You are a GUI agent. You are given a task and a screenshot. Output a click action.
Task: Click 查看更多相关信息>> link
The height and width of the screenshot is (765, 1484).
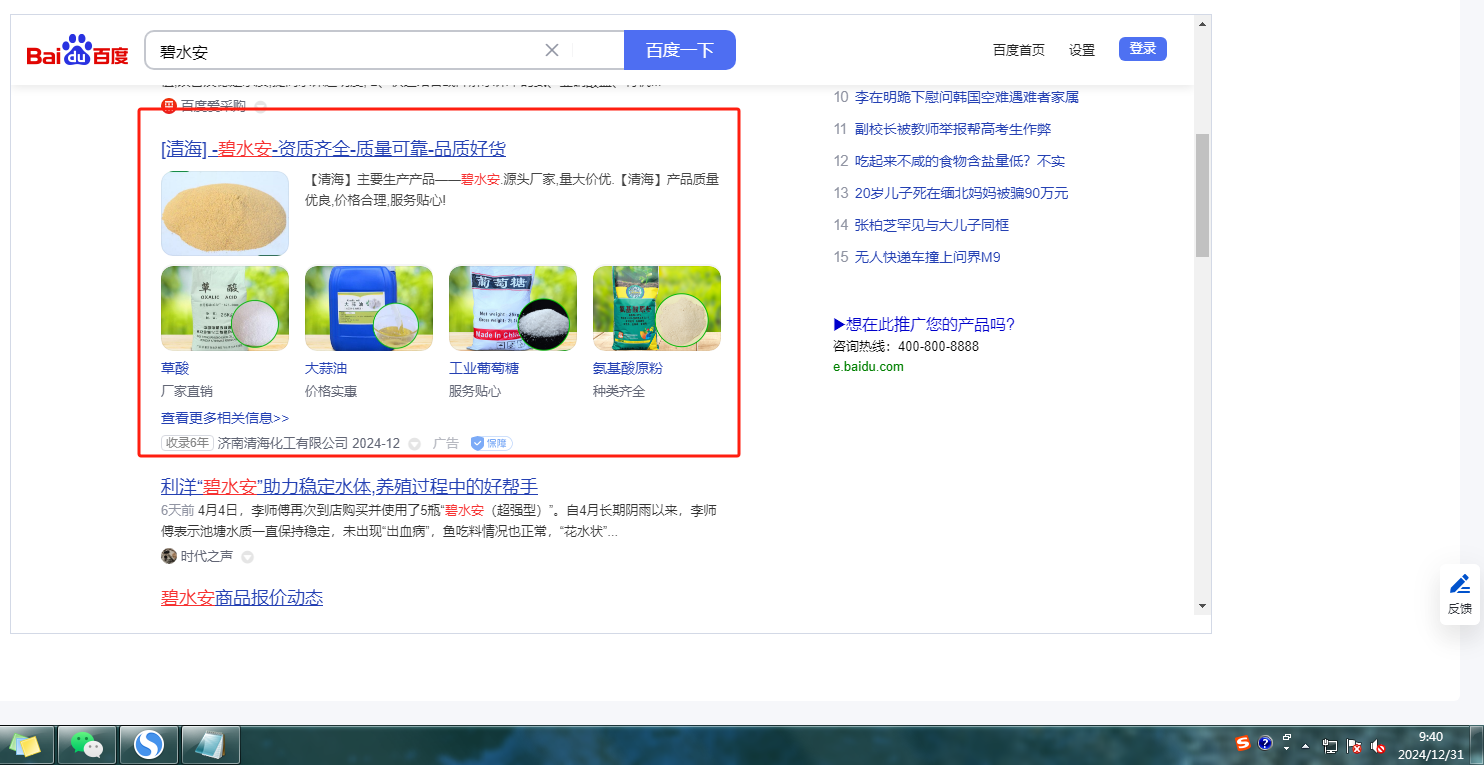click(x=225, y=418)
